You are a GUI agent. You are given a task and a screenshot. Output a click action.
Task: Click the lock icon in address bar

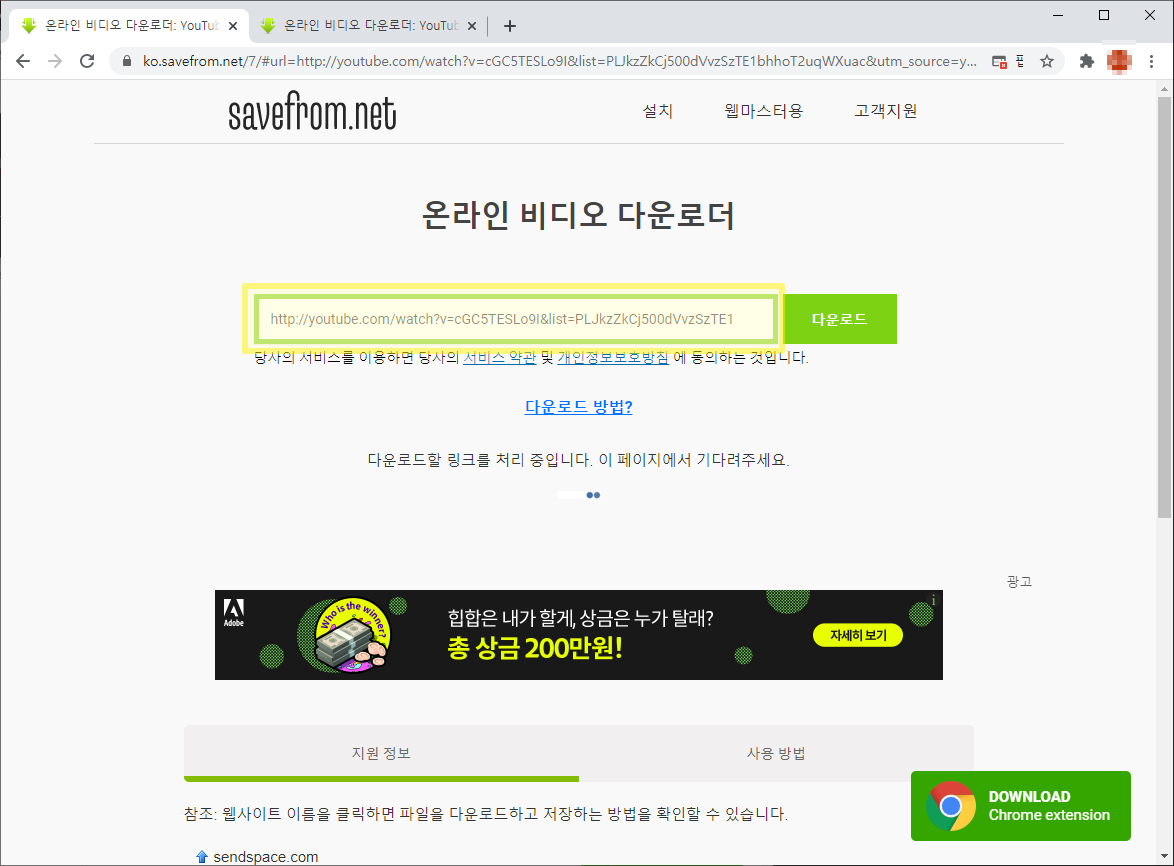pos(127,61)
